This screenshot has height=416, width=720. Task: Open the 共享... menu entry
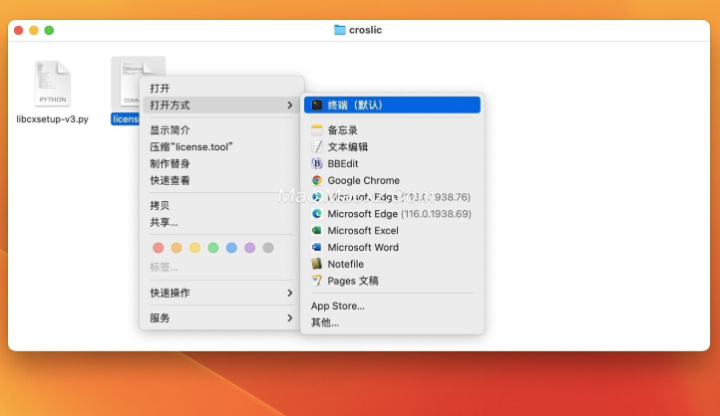[x=163, y=222]
